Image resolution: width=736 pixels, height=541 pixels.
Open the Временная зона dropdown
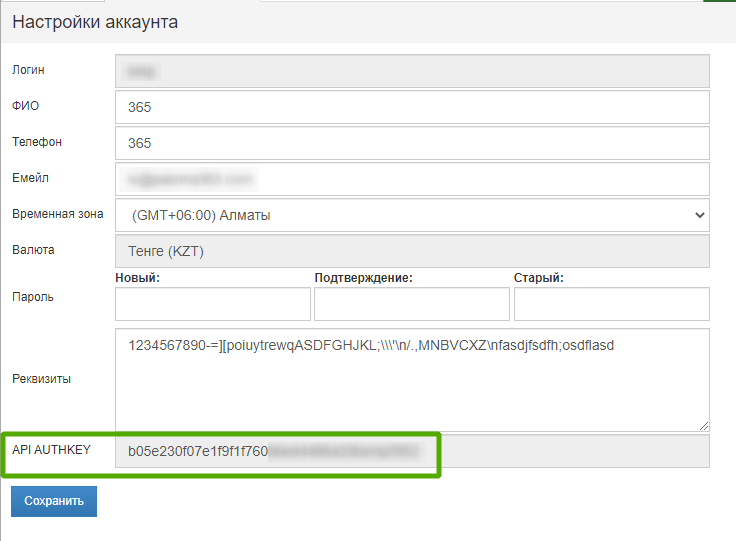point(412,215)
